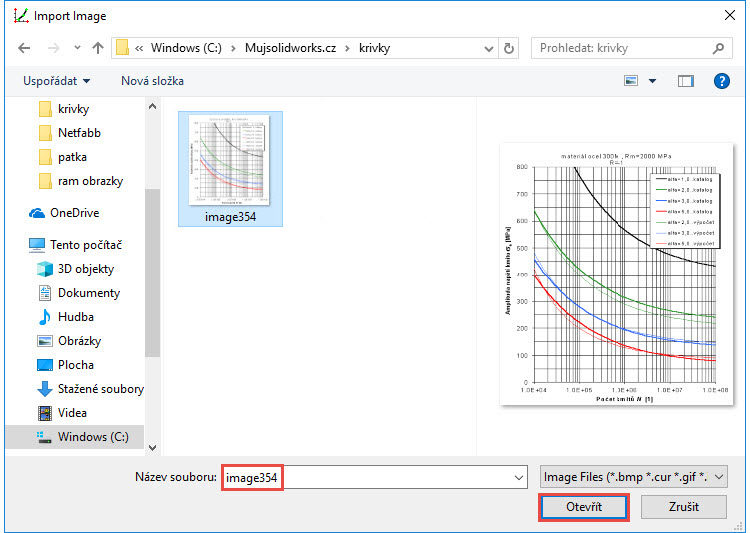Screen dimensions: 750x533
Task: Click the Prohledat: krivky search box
Action: pyautogui.click(x=631, y=48)
